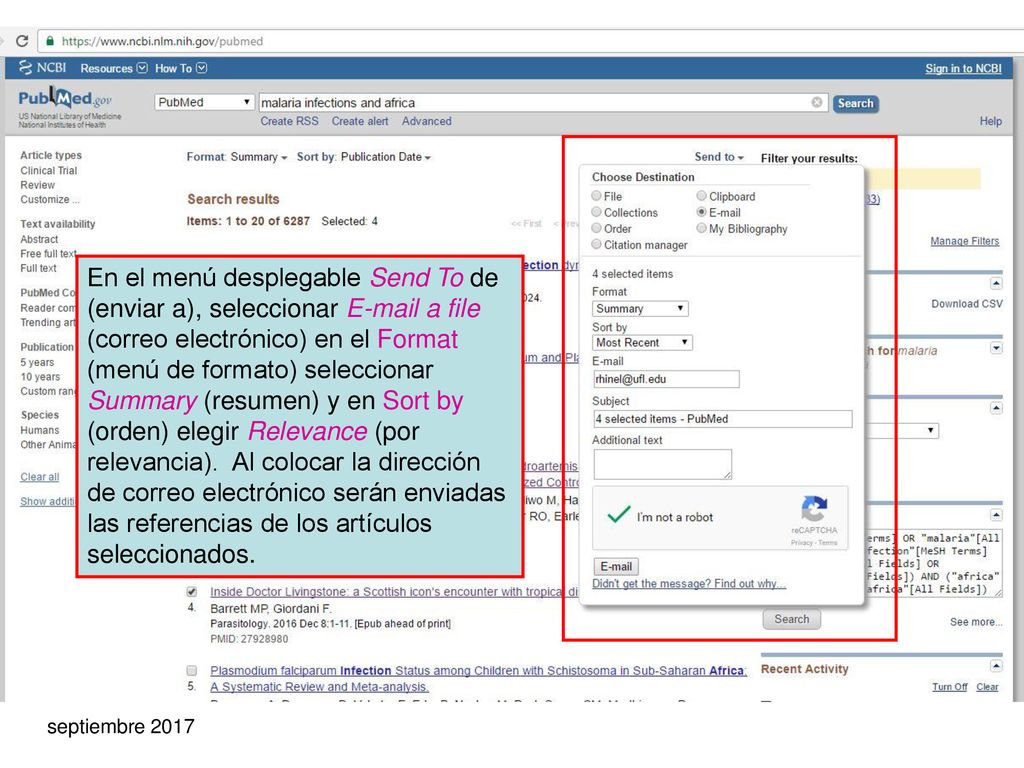Toggle checkbox for Plasmodium falciparum Infection article
Image resolution: width=1024 pixels, height=768 pixels.
(191, 671)
